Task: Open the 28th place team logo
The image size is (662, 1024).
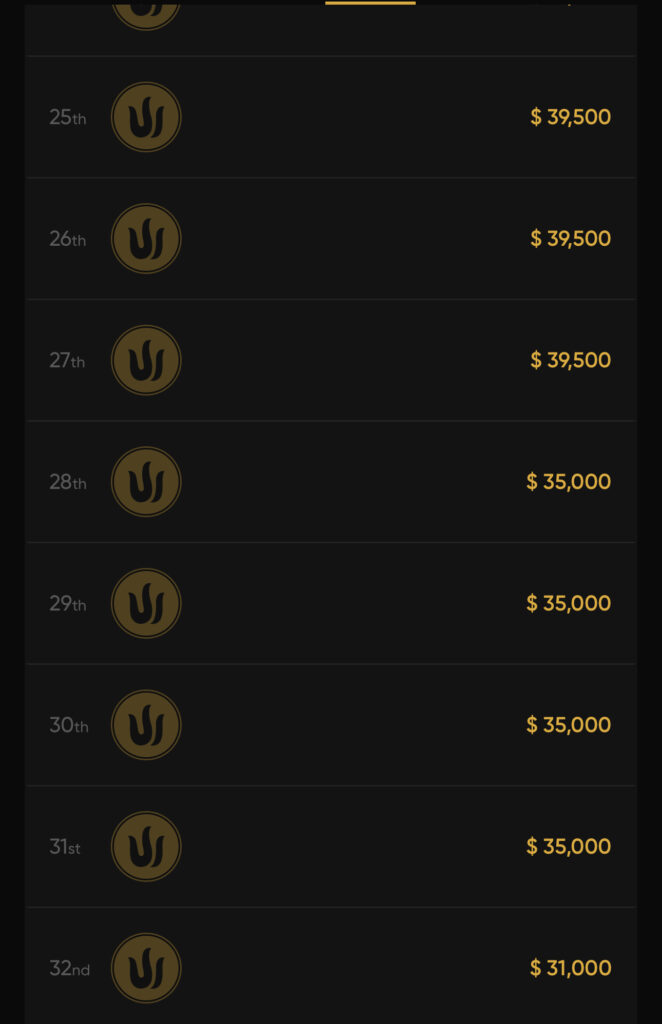Action: pyautogui.click(x=146, y=482)
